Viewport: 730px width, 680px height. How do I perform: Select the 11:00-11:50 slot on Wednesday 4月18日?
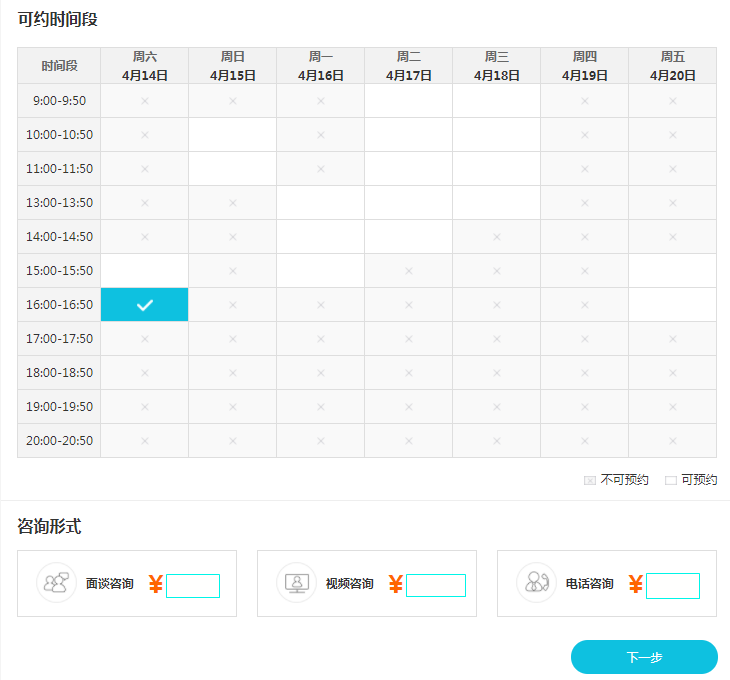(496, 169)
